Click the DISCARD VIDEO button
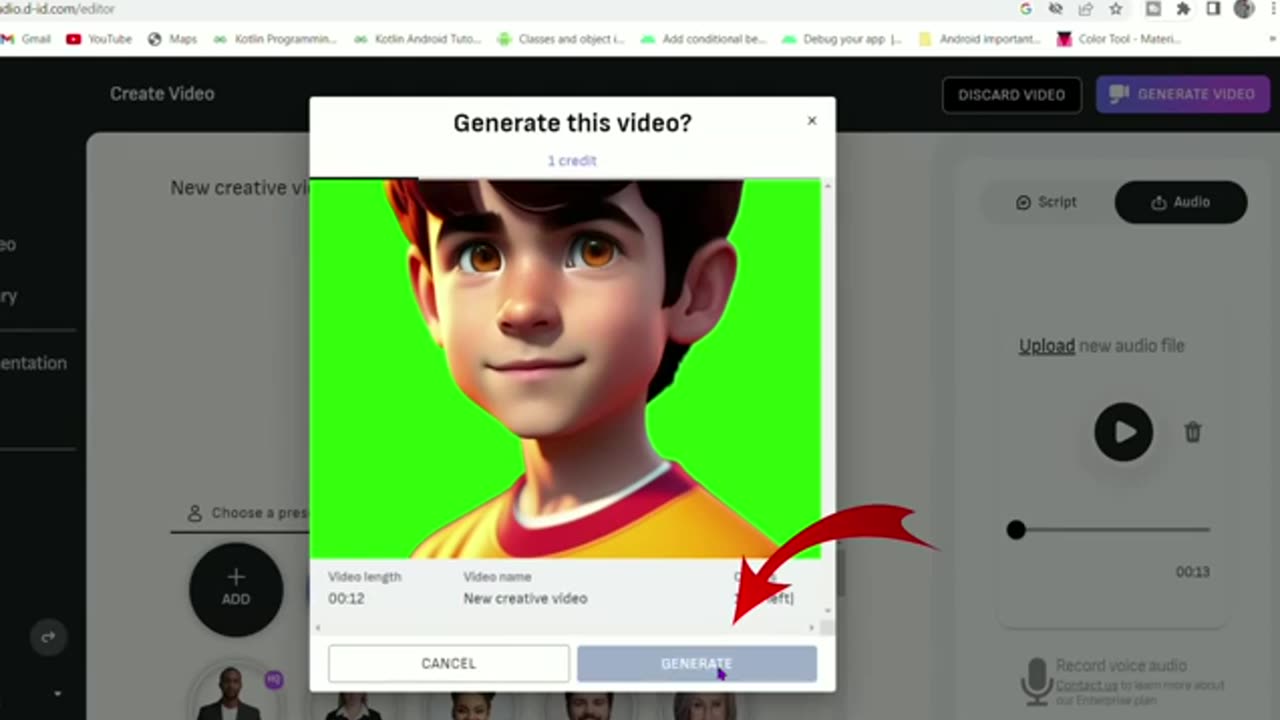 [1012, 95]
